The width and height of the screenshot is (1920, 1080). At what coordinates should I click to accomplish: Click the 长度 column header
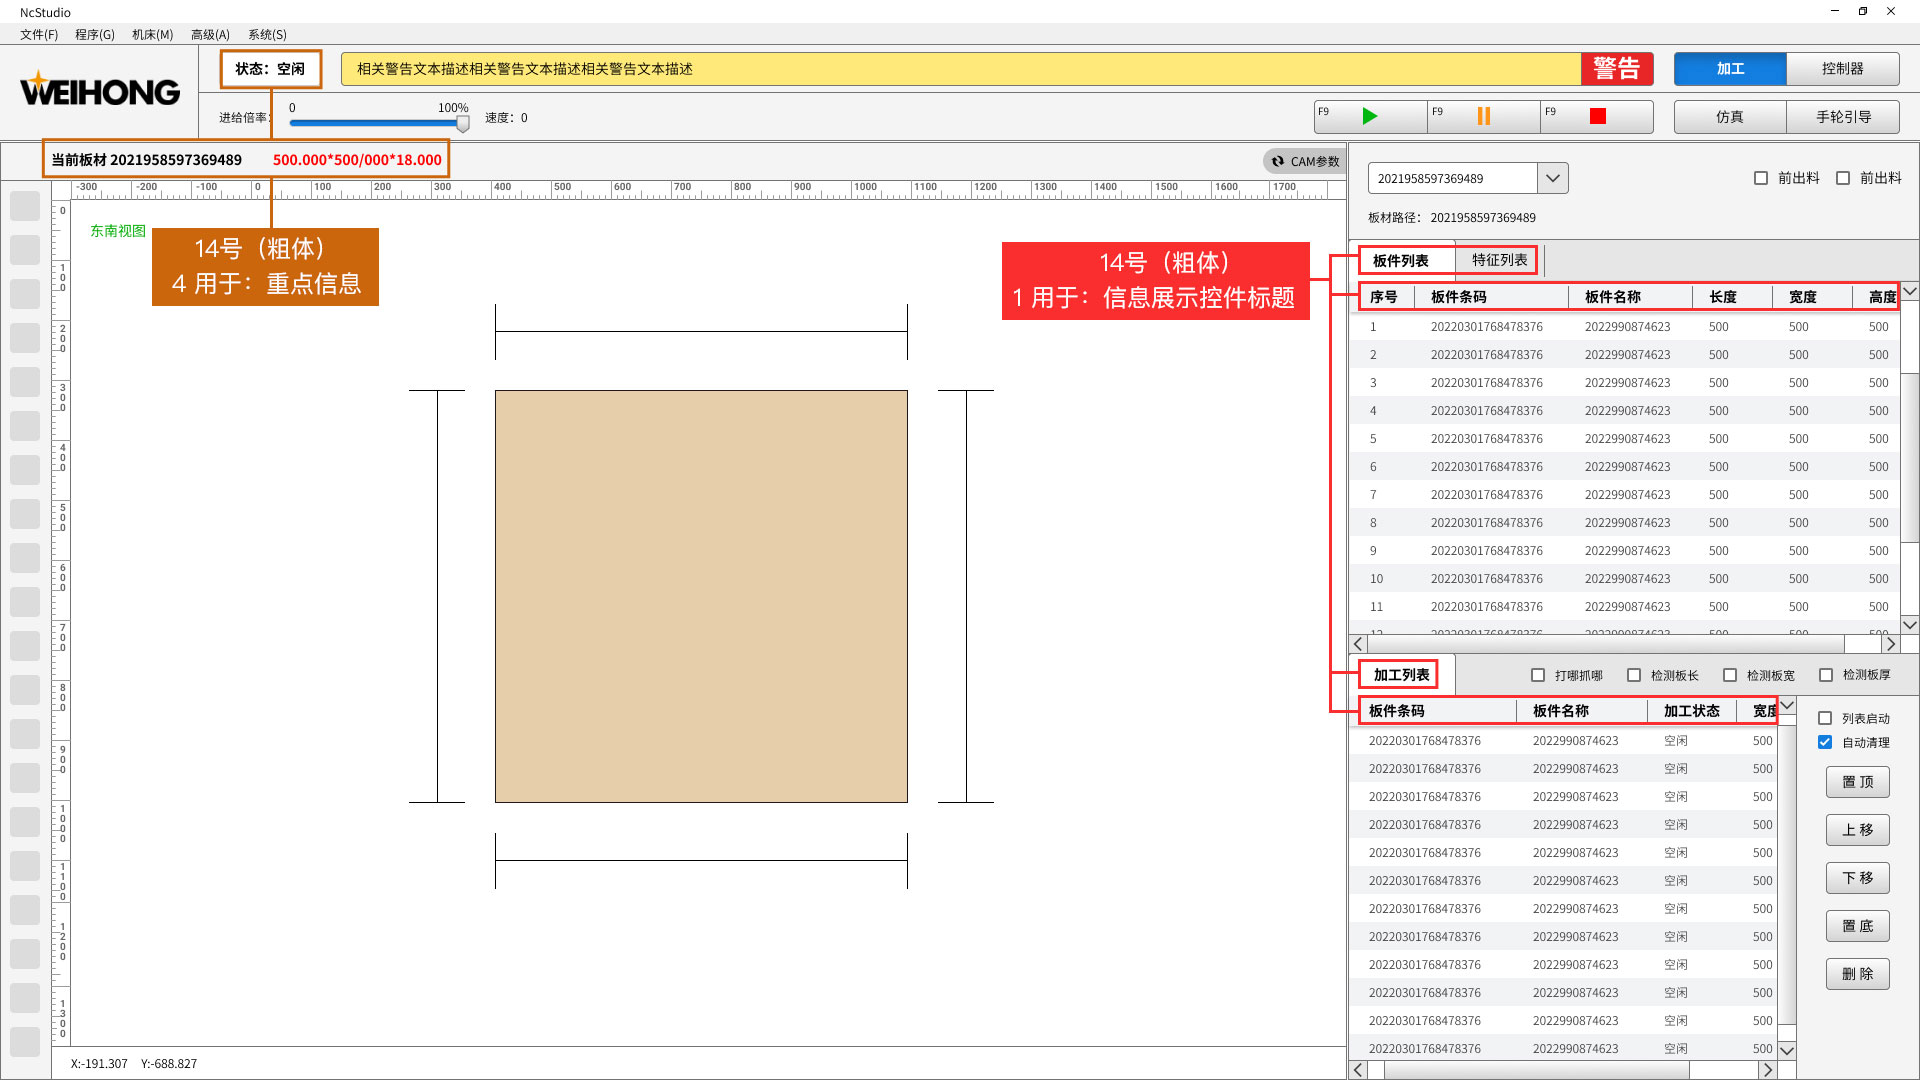tap(1723, 297)
